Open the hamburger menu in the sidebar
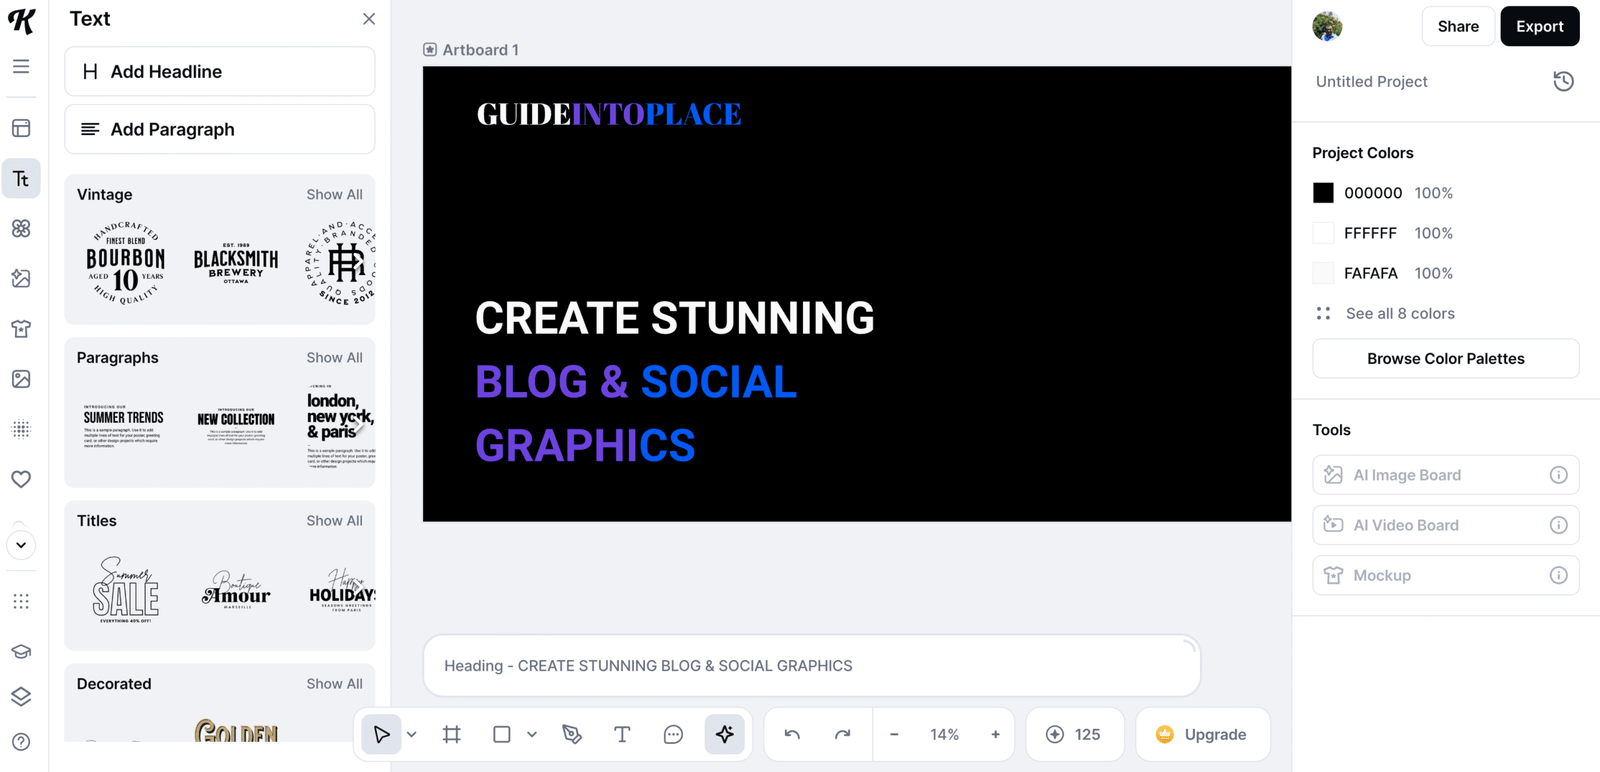 21,67
